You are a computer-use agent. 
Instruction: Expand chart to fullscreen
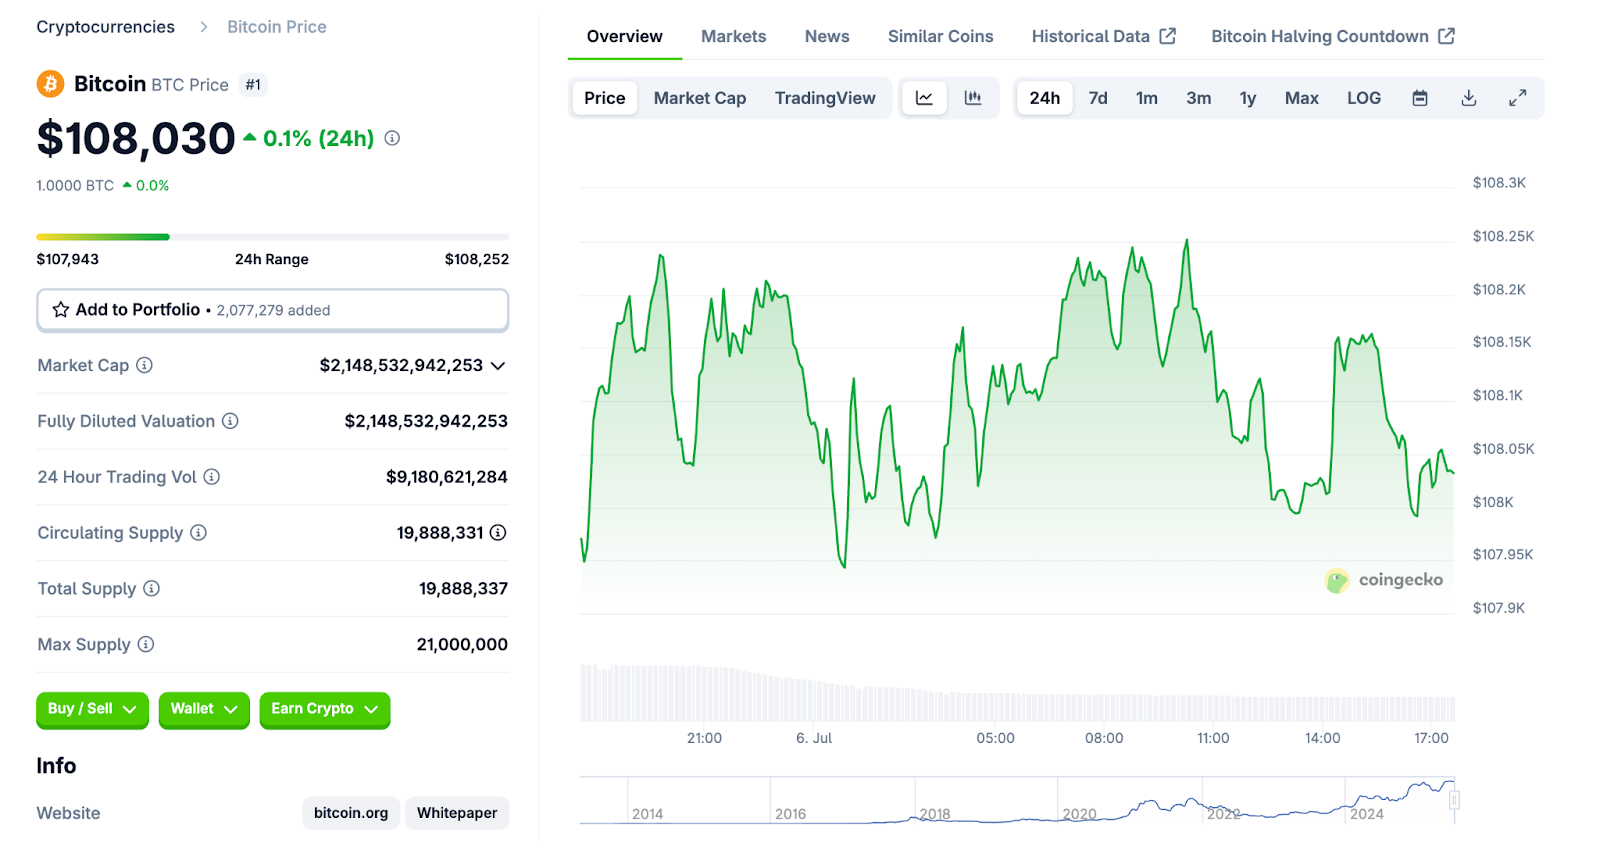tap(1518, 98)
